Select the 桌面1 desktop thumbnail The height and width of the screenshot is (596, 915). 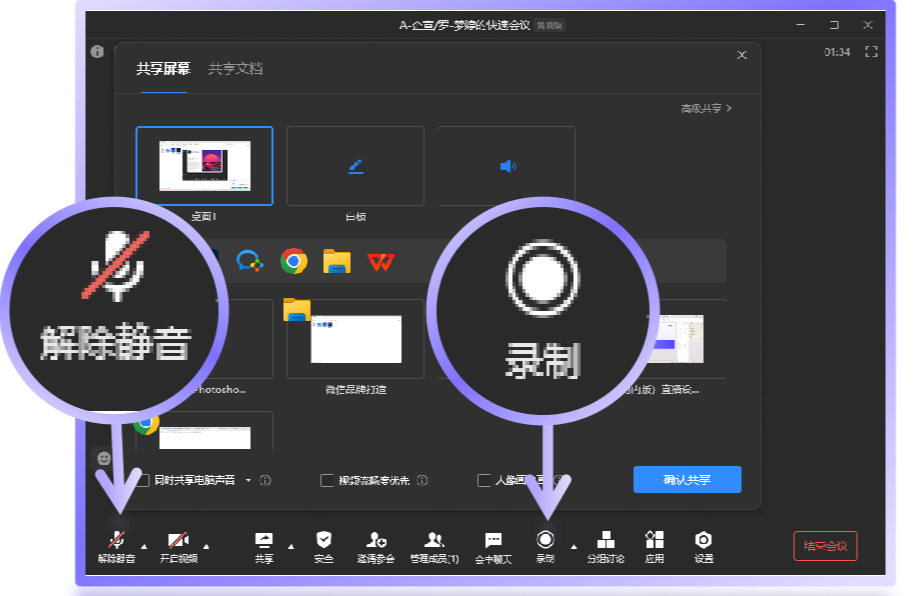coord(204,165)
